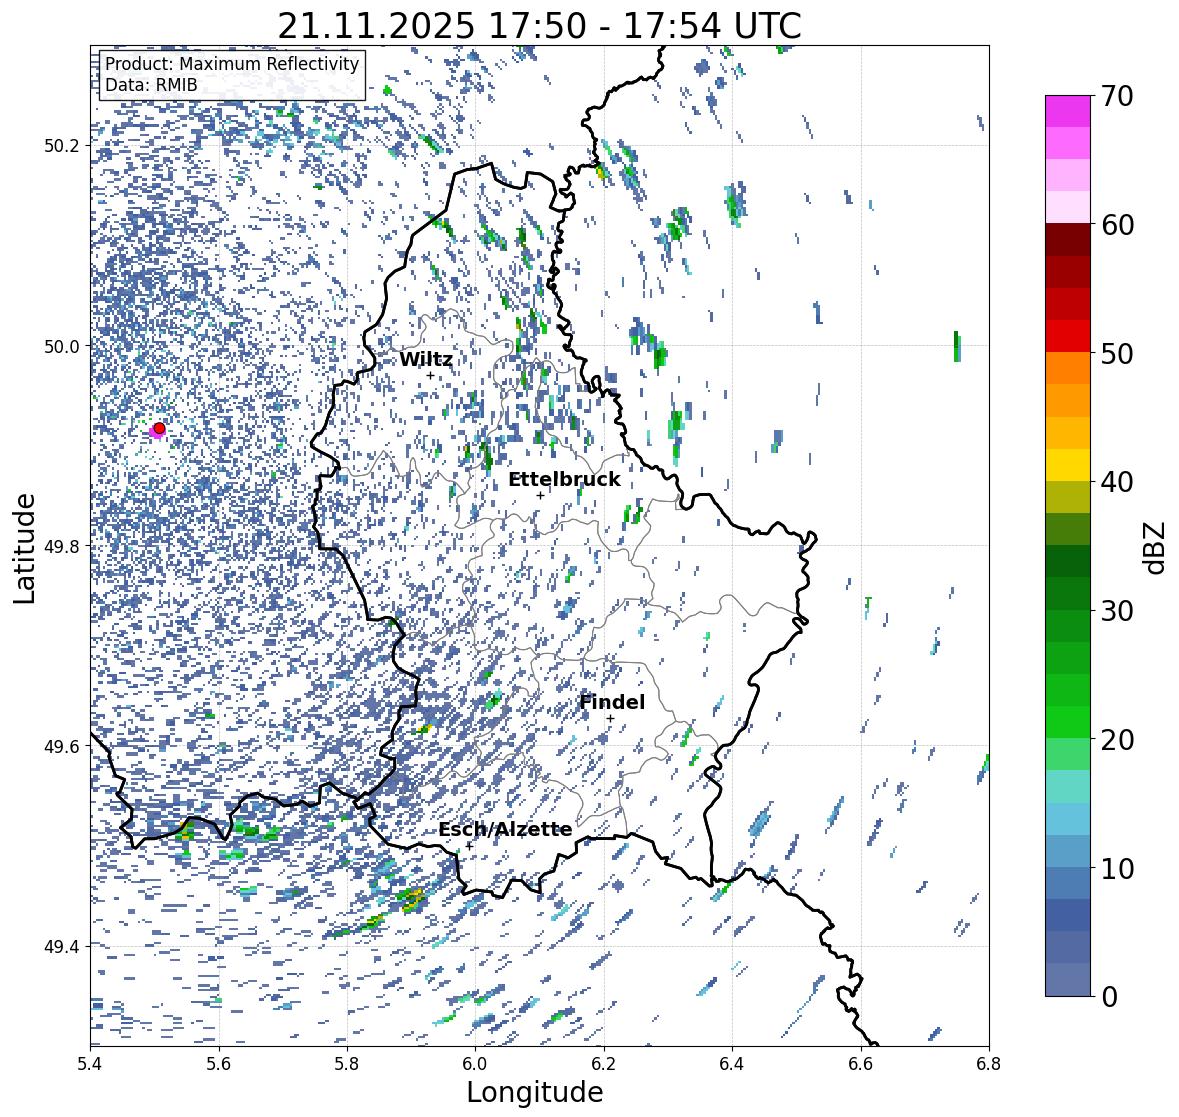The height and width of the screenshot is (1117, 1179).
Task: Click the plus marker below Findel label
Action: click(611, 719)
